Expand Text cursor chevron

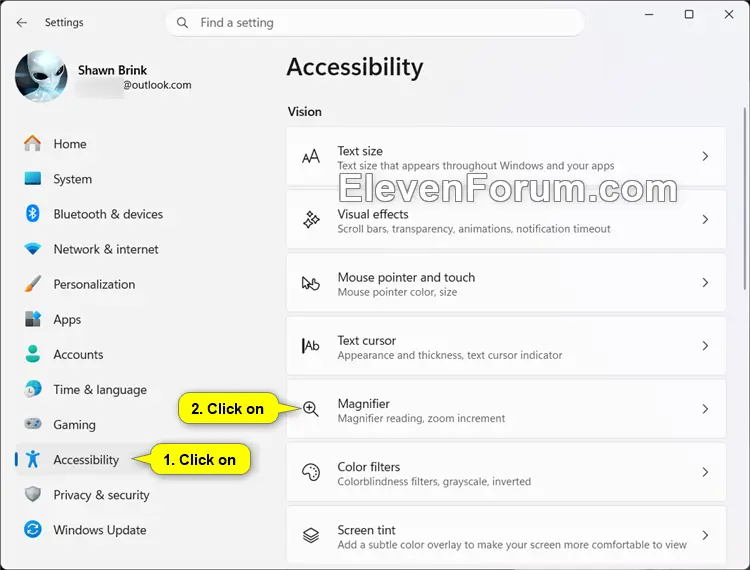coord(705,346)
